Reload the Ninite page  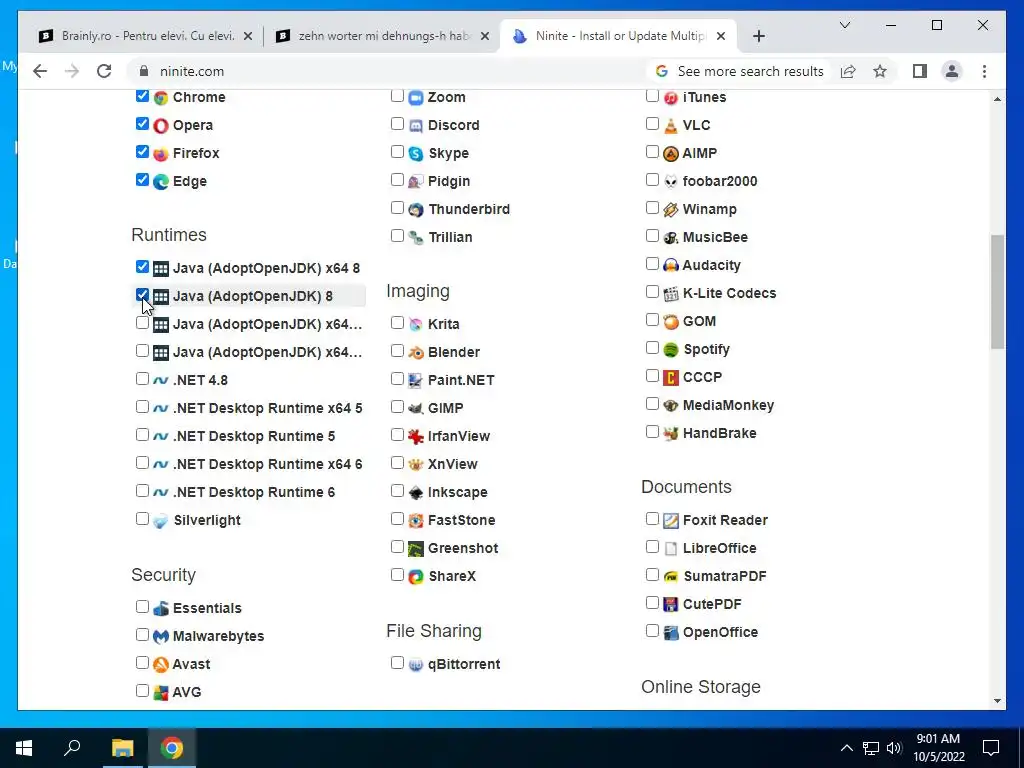click(104, 71)
